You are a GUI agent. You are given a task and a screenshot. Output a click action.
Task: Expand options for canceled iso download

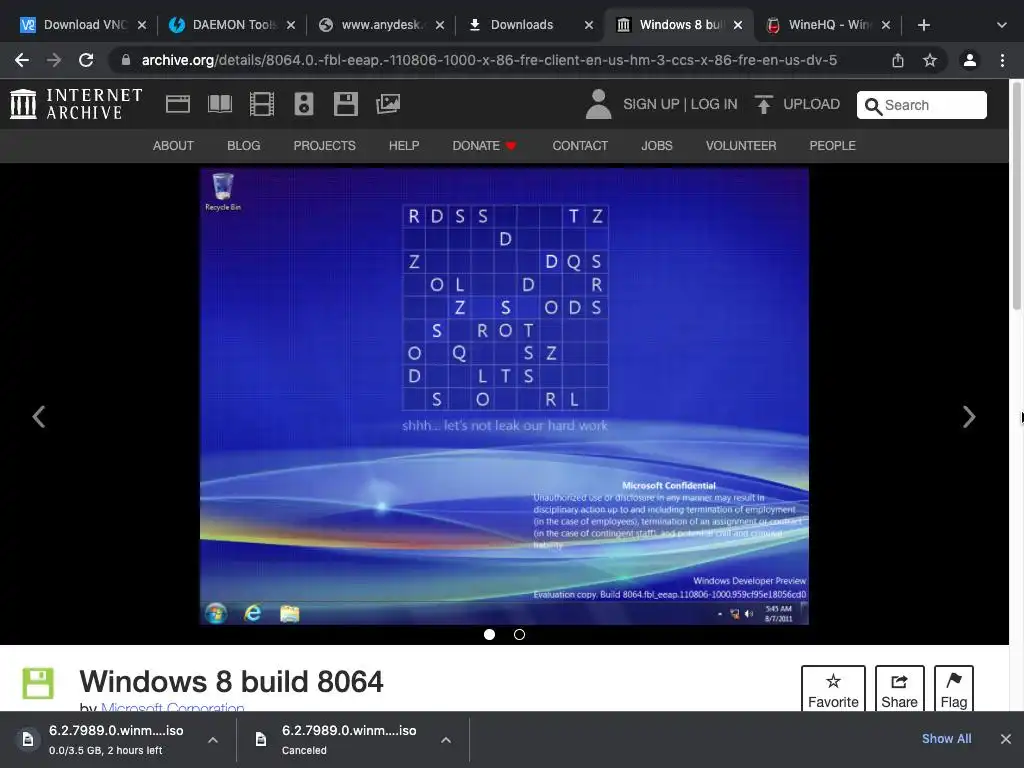coord(446,740)
